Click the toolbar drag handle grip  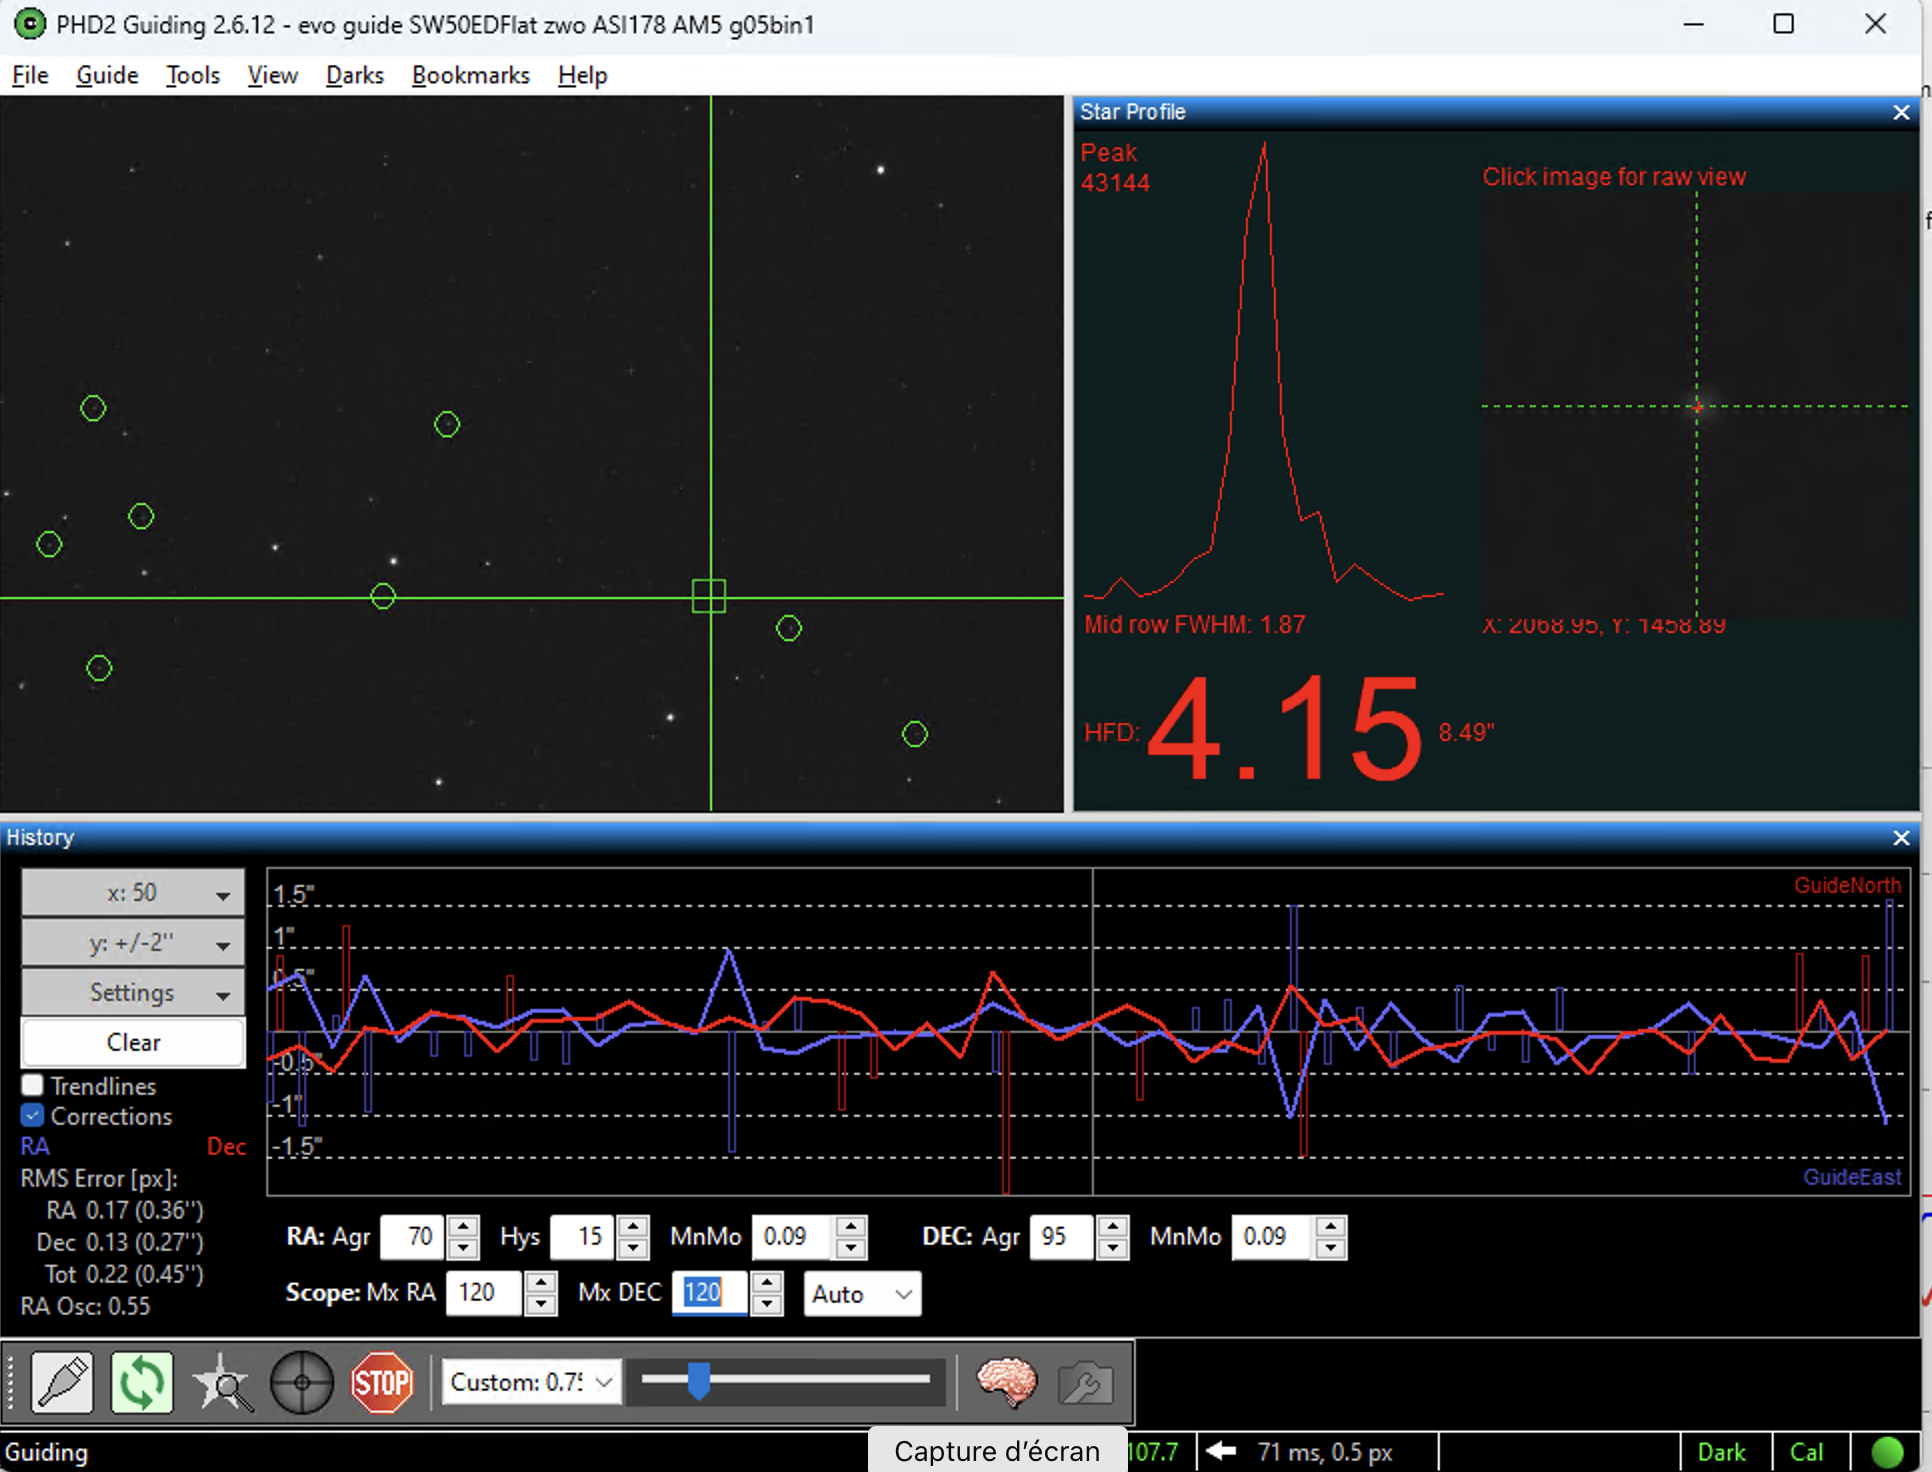tap(10, 1383)
